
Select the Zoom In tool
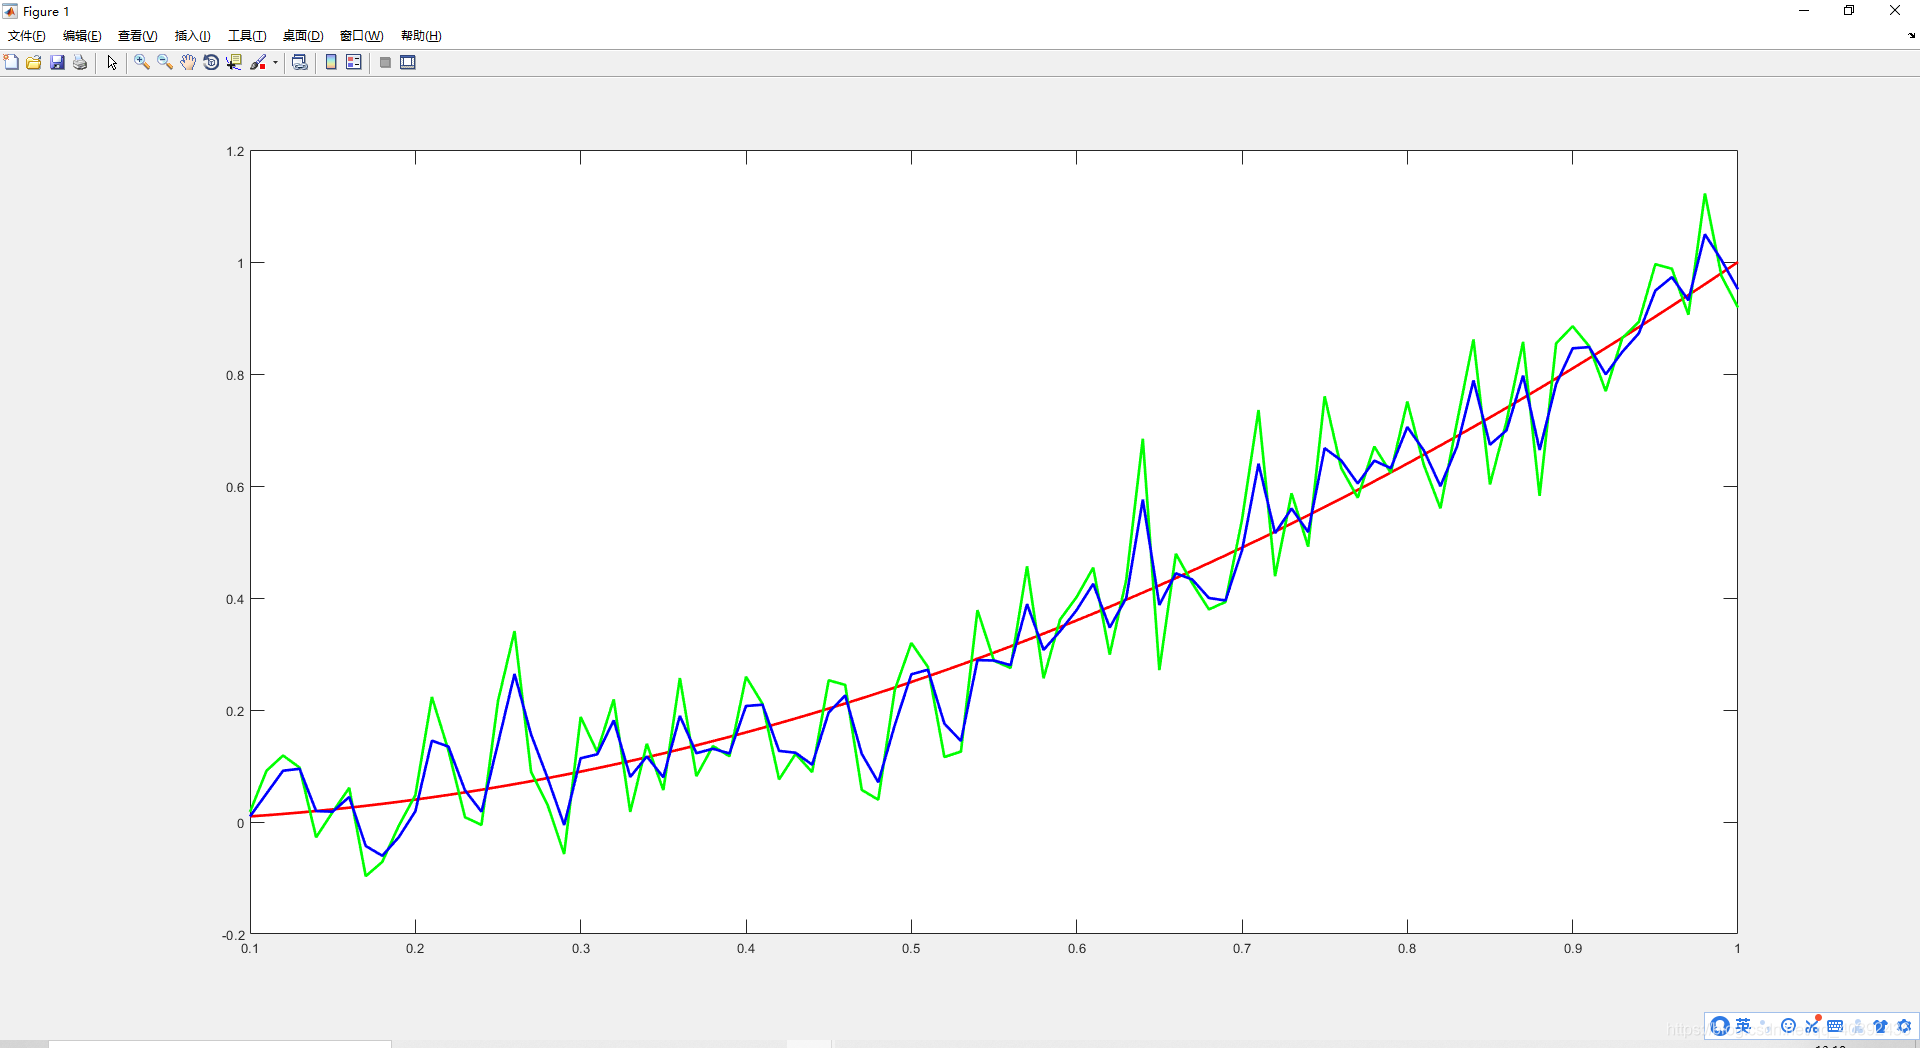coord(142,62)
